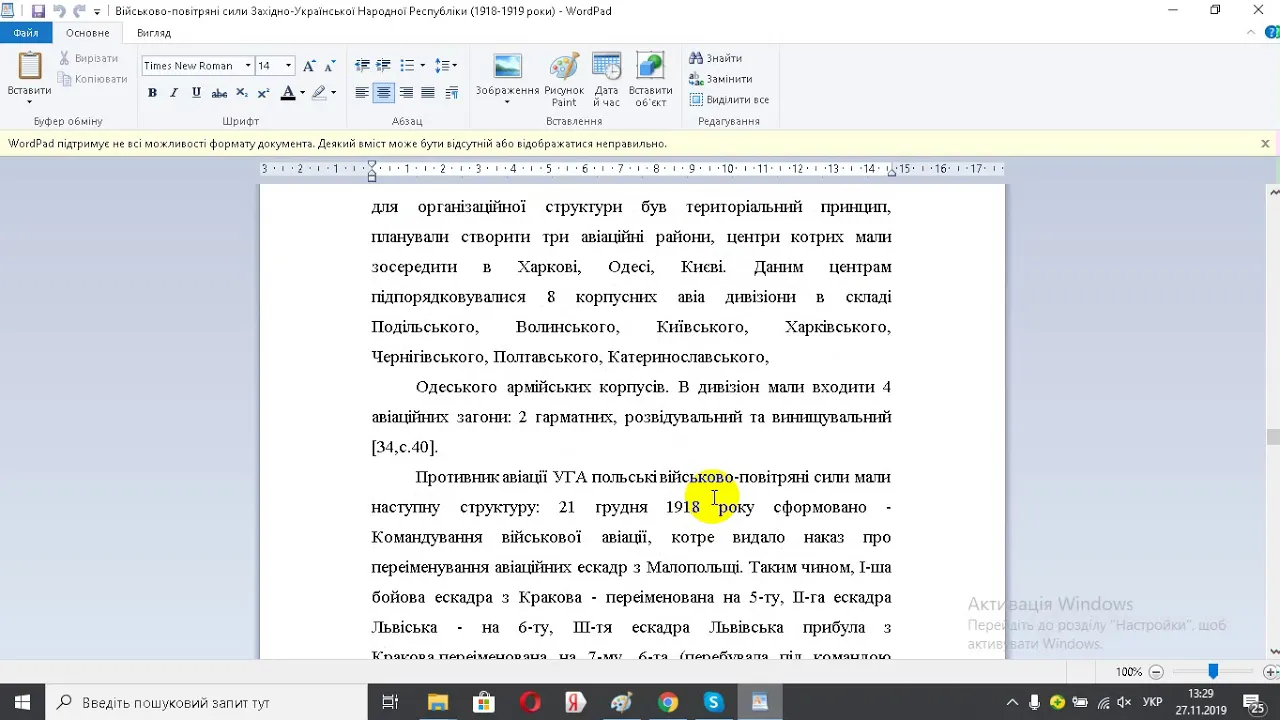The height and width of the screenshot is (720, 1280).
Task: Apply the current font text color
Action: 288,93
